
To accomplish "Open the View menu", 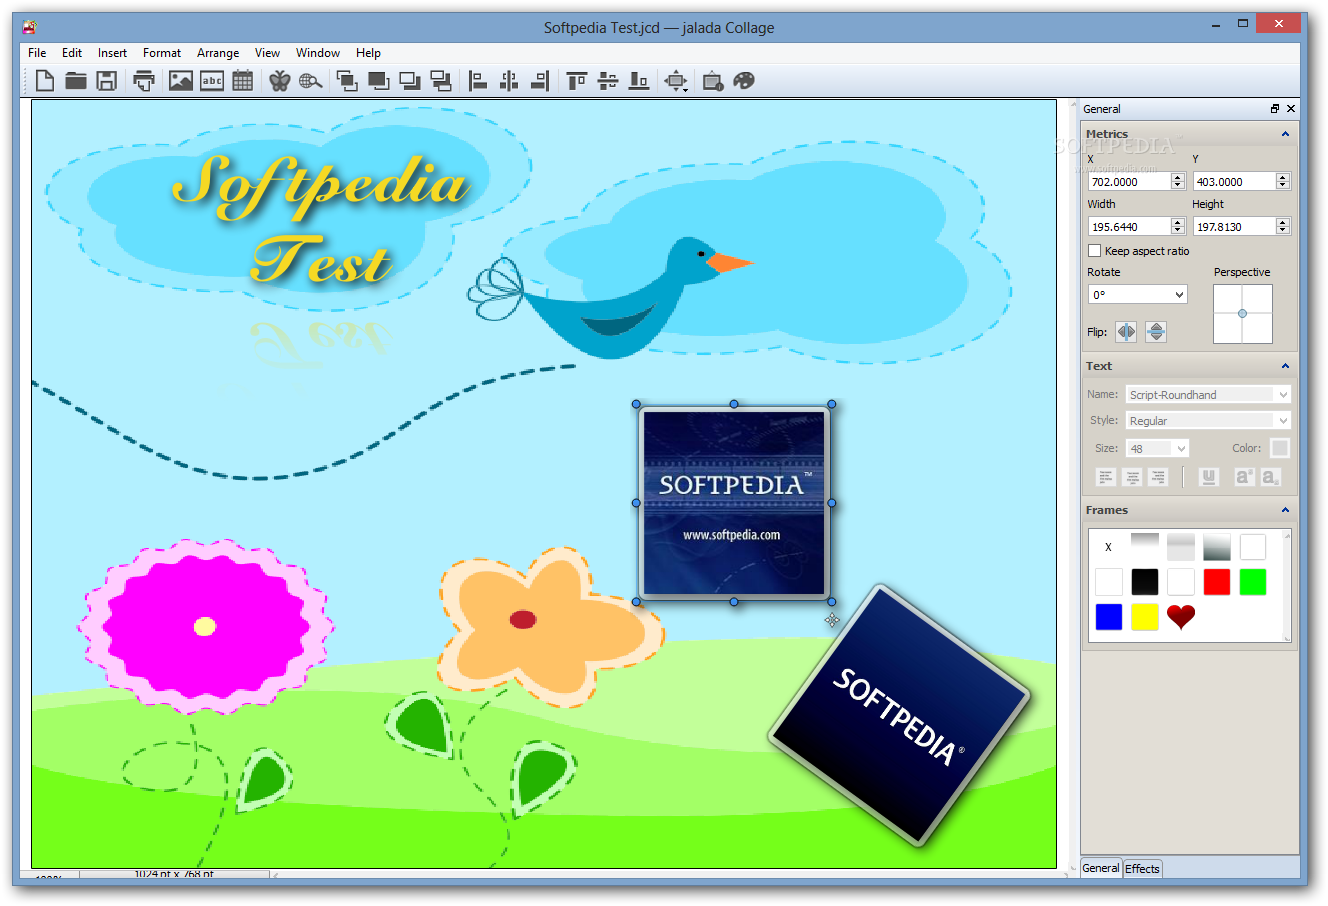I will (267, 53).
